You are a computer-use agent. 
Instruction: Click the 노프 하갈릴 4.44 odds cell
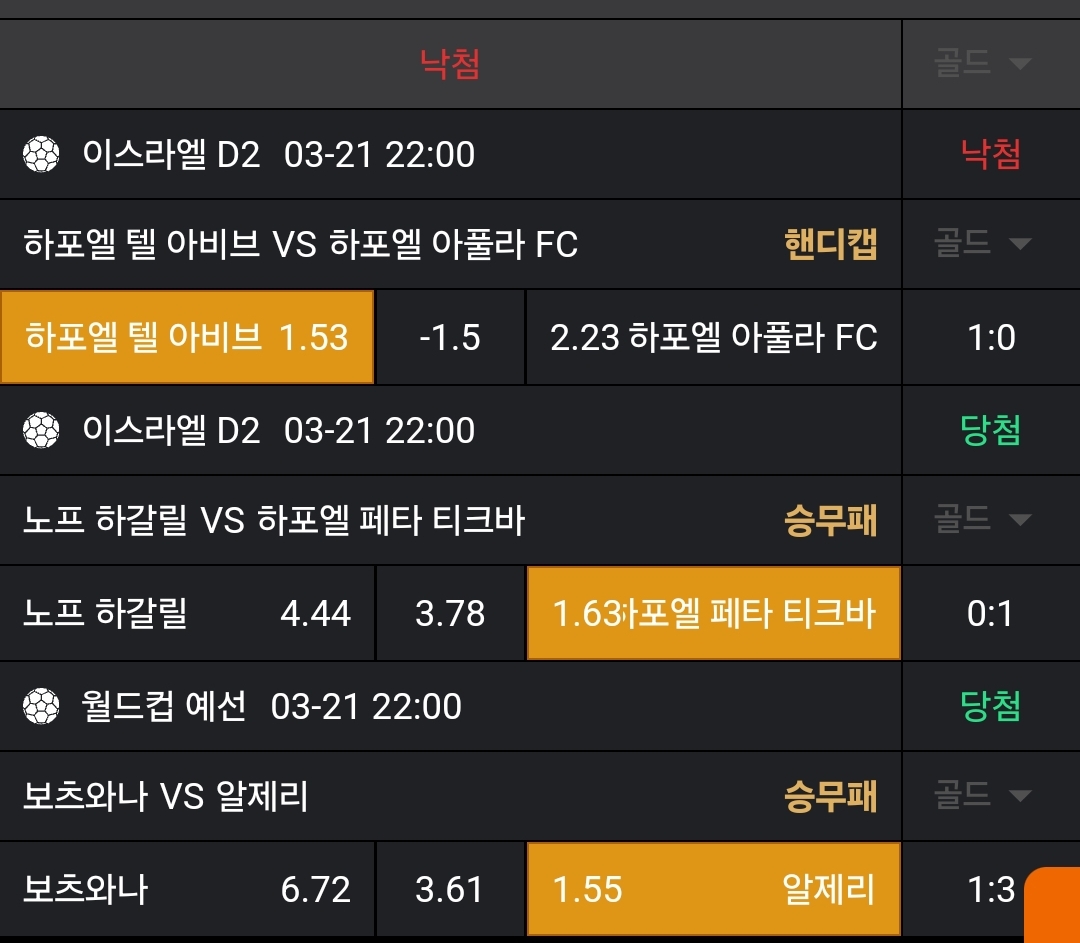[187, 613]
